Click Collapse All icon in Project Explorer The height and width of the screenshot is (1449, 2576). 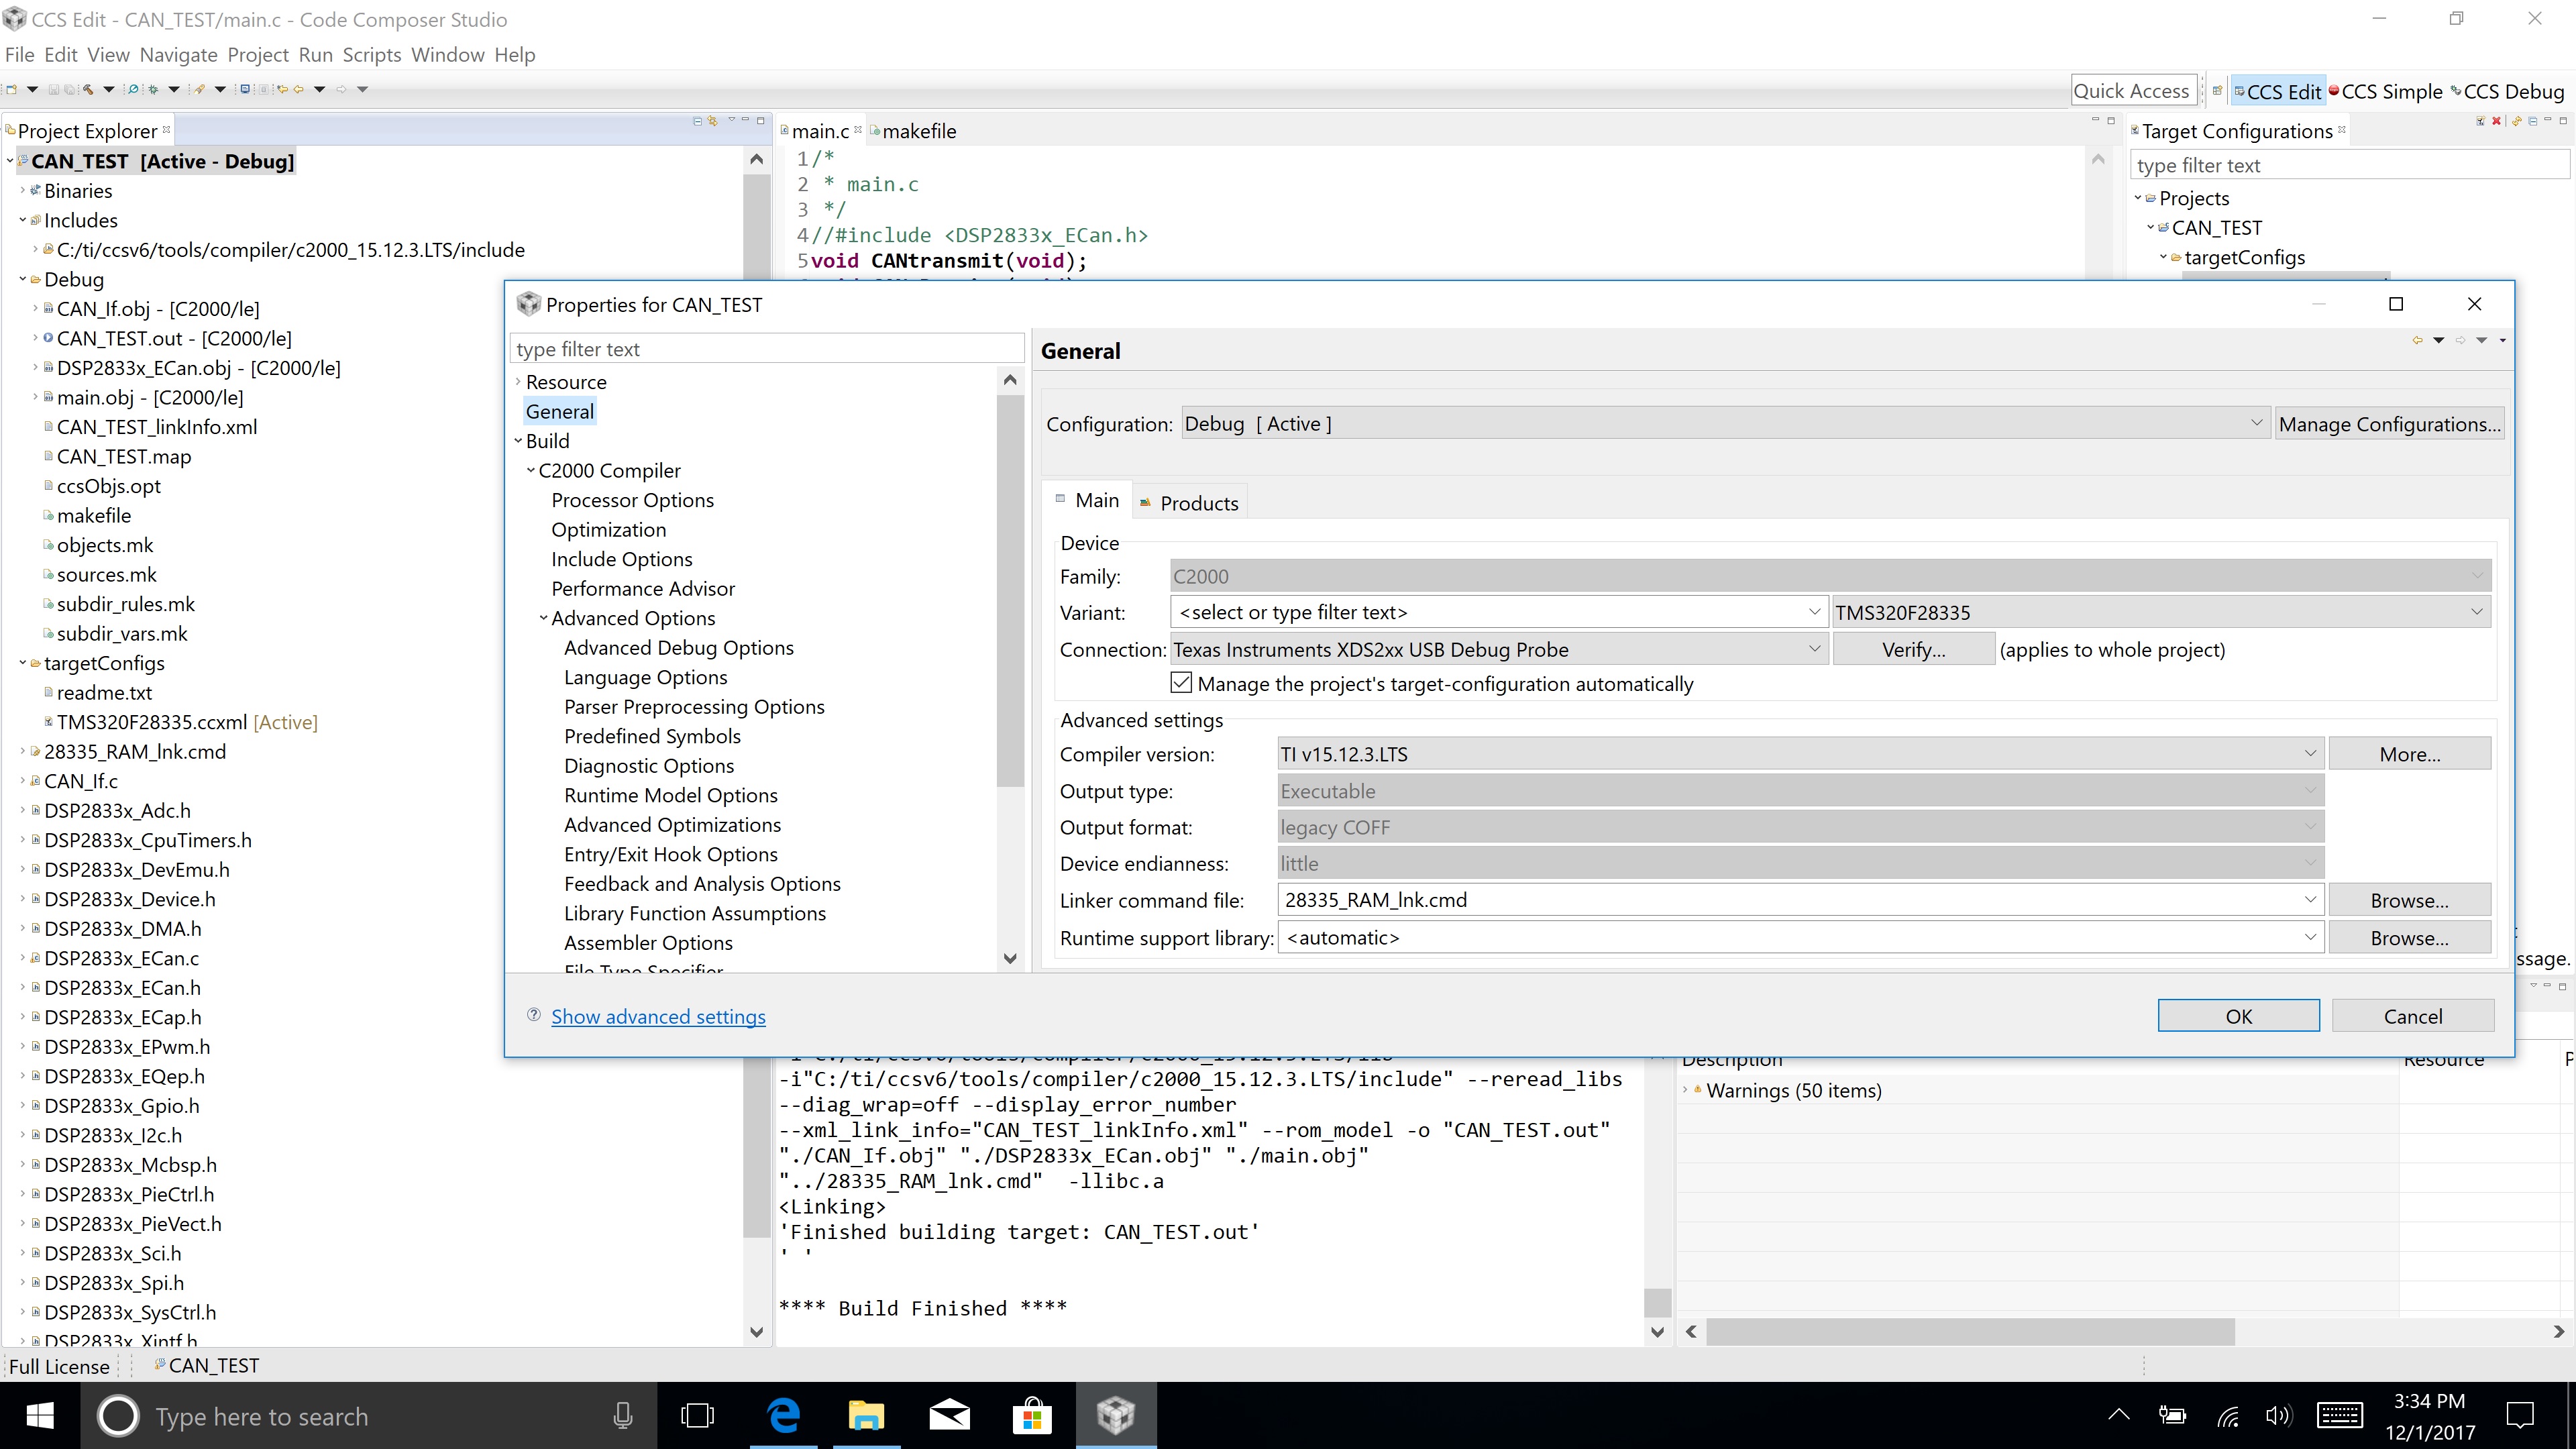pos(698,122)
